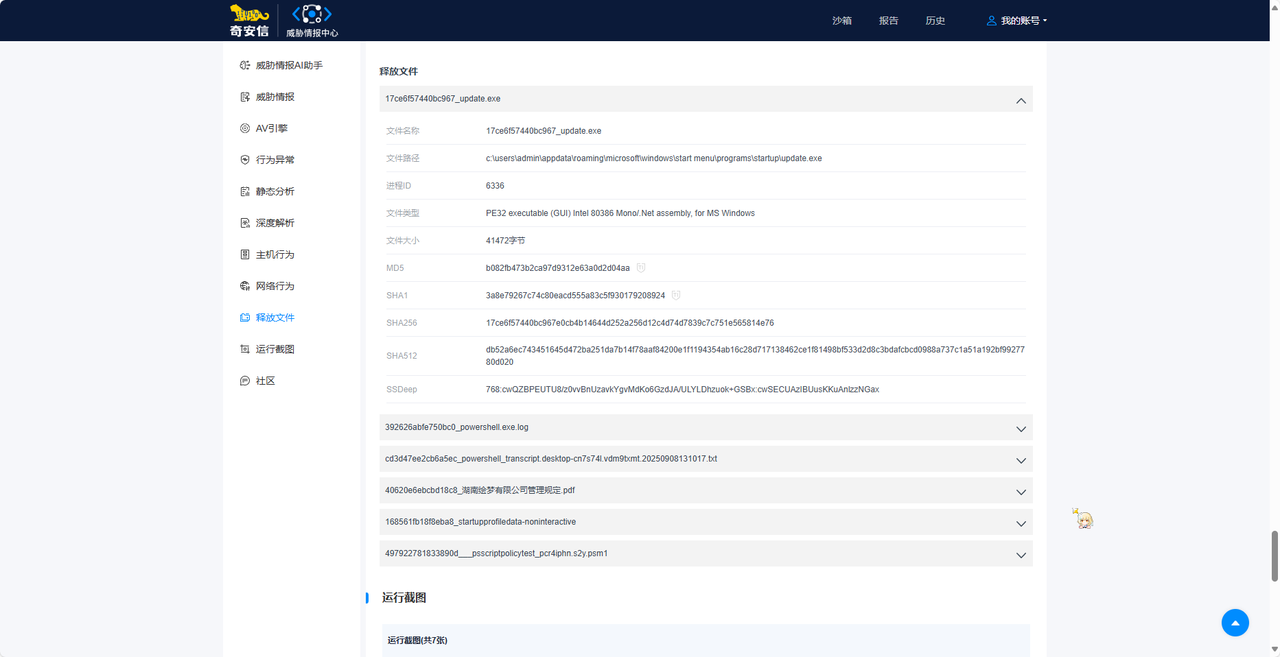
Task: Open the 沙箱 top menu item
Action: click(x=842, y=21)
